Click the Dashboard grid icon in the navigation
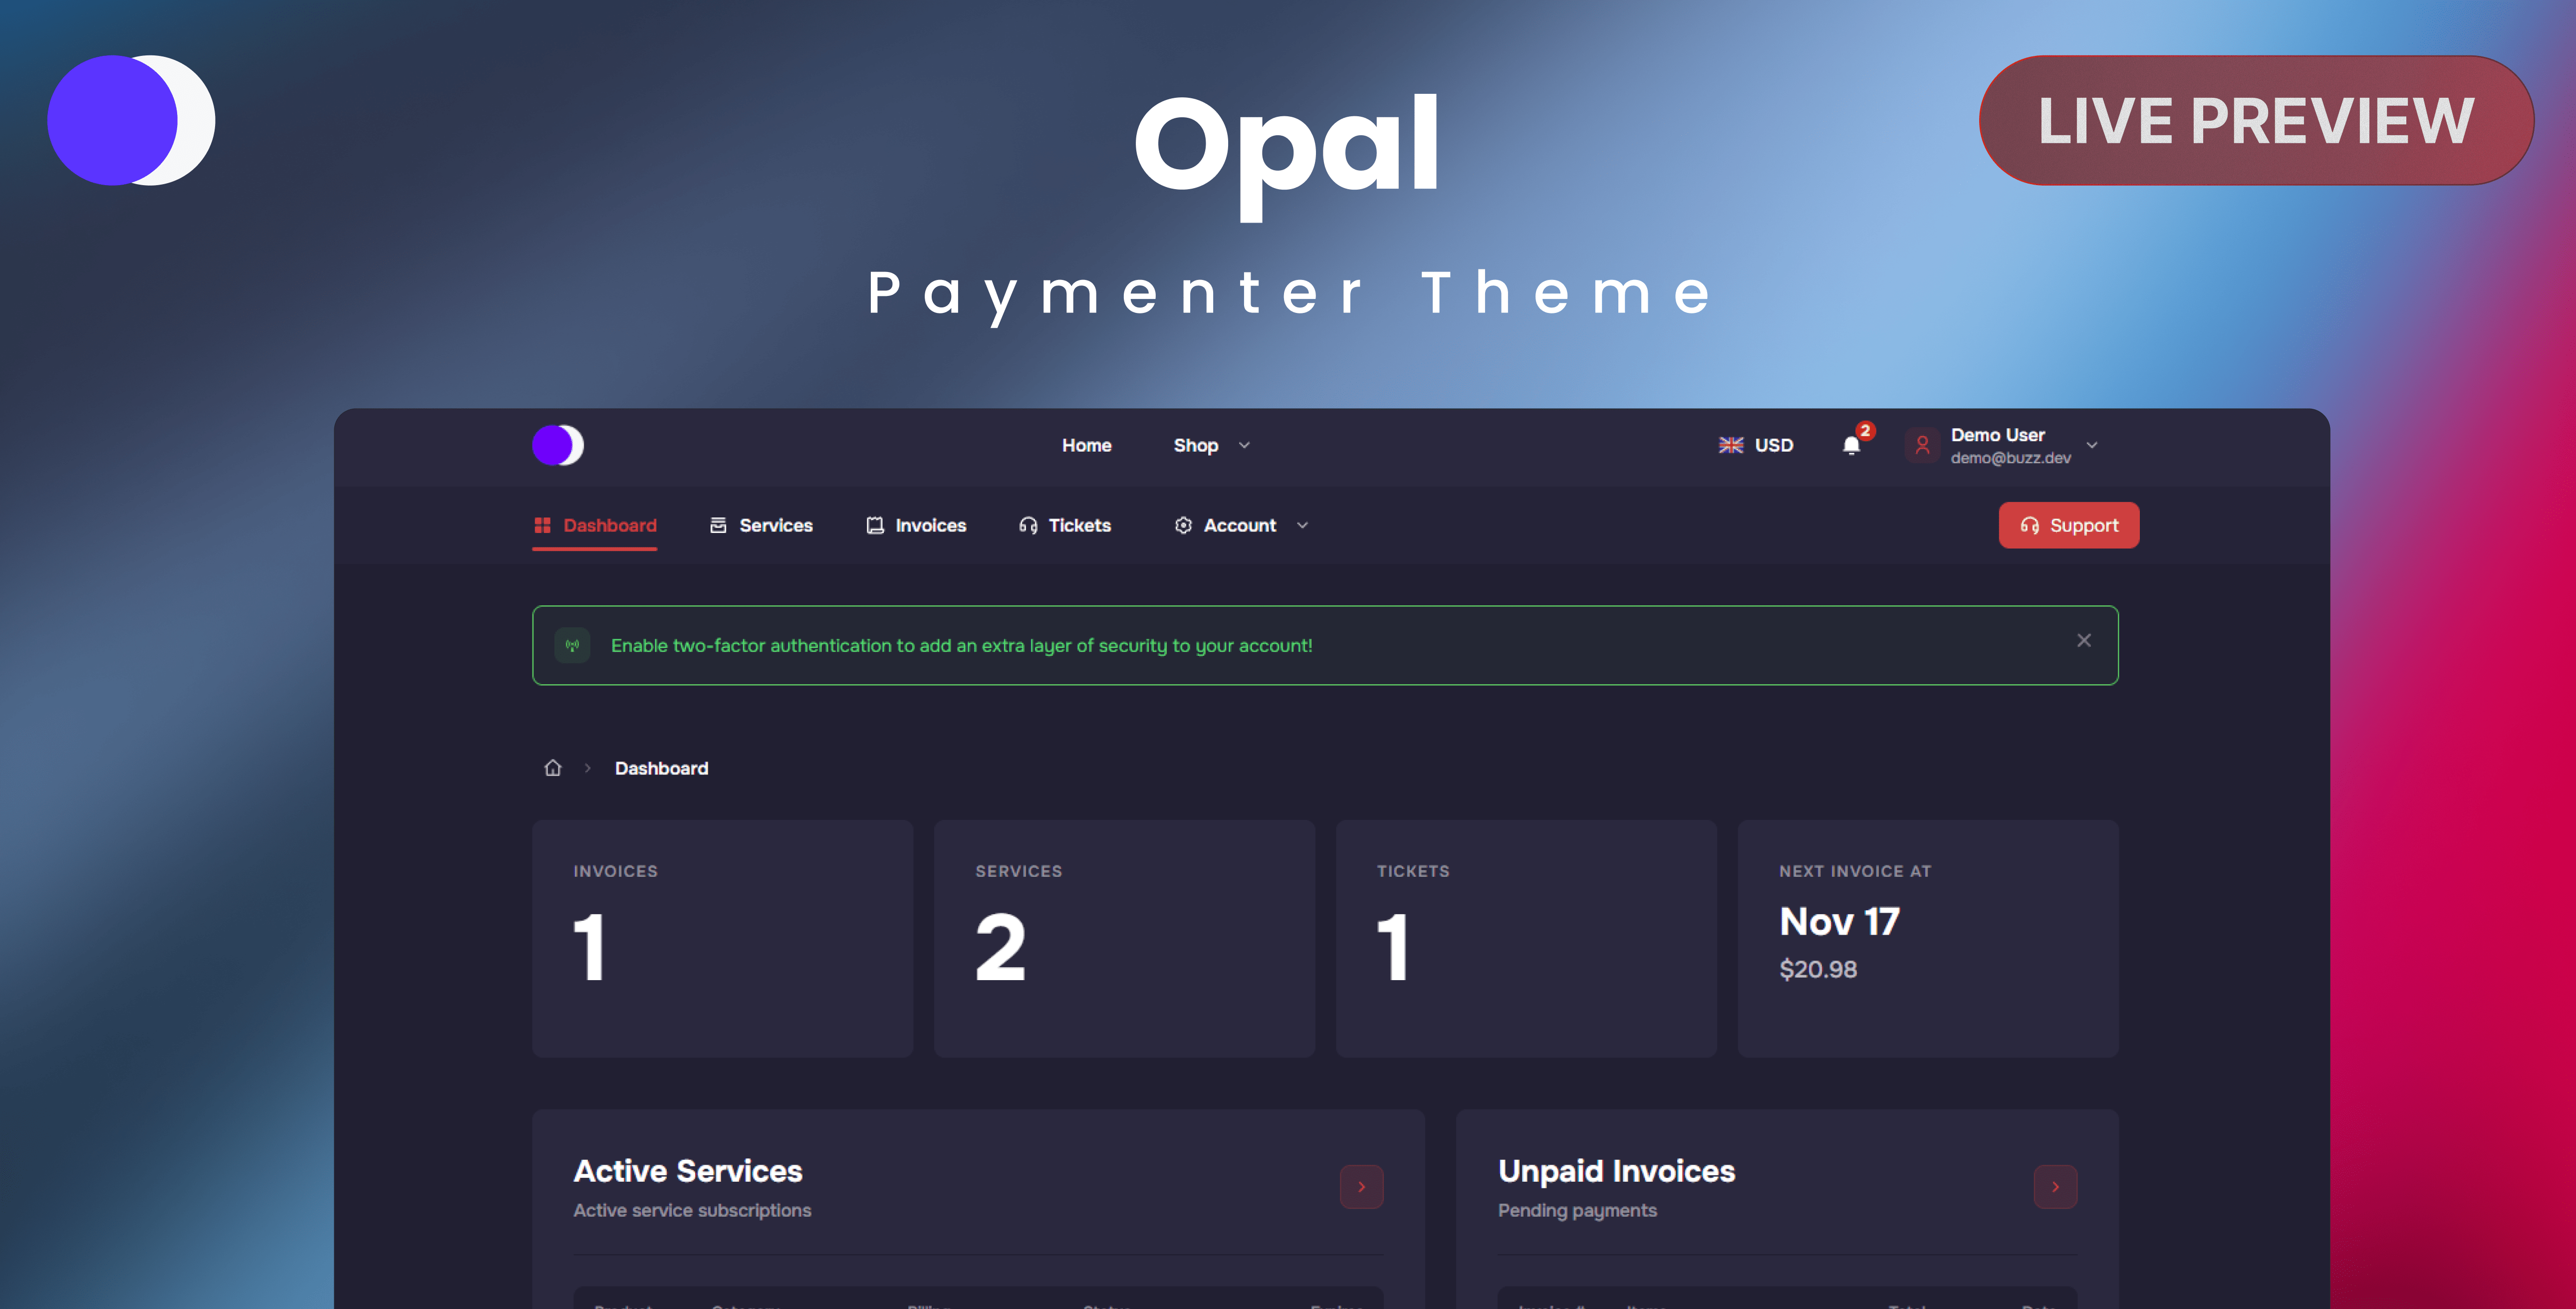Viewport: 2576px width, 1309px height. (x=544, y=525)
